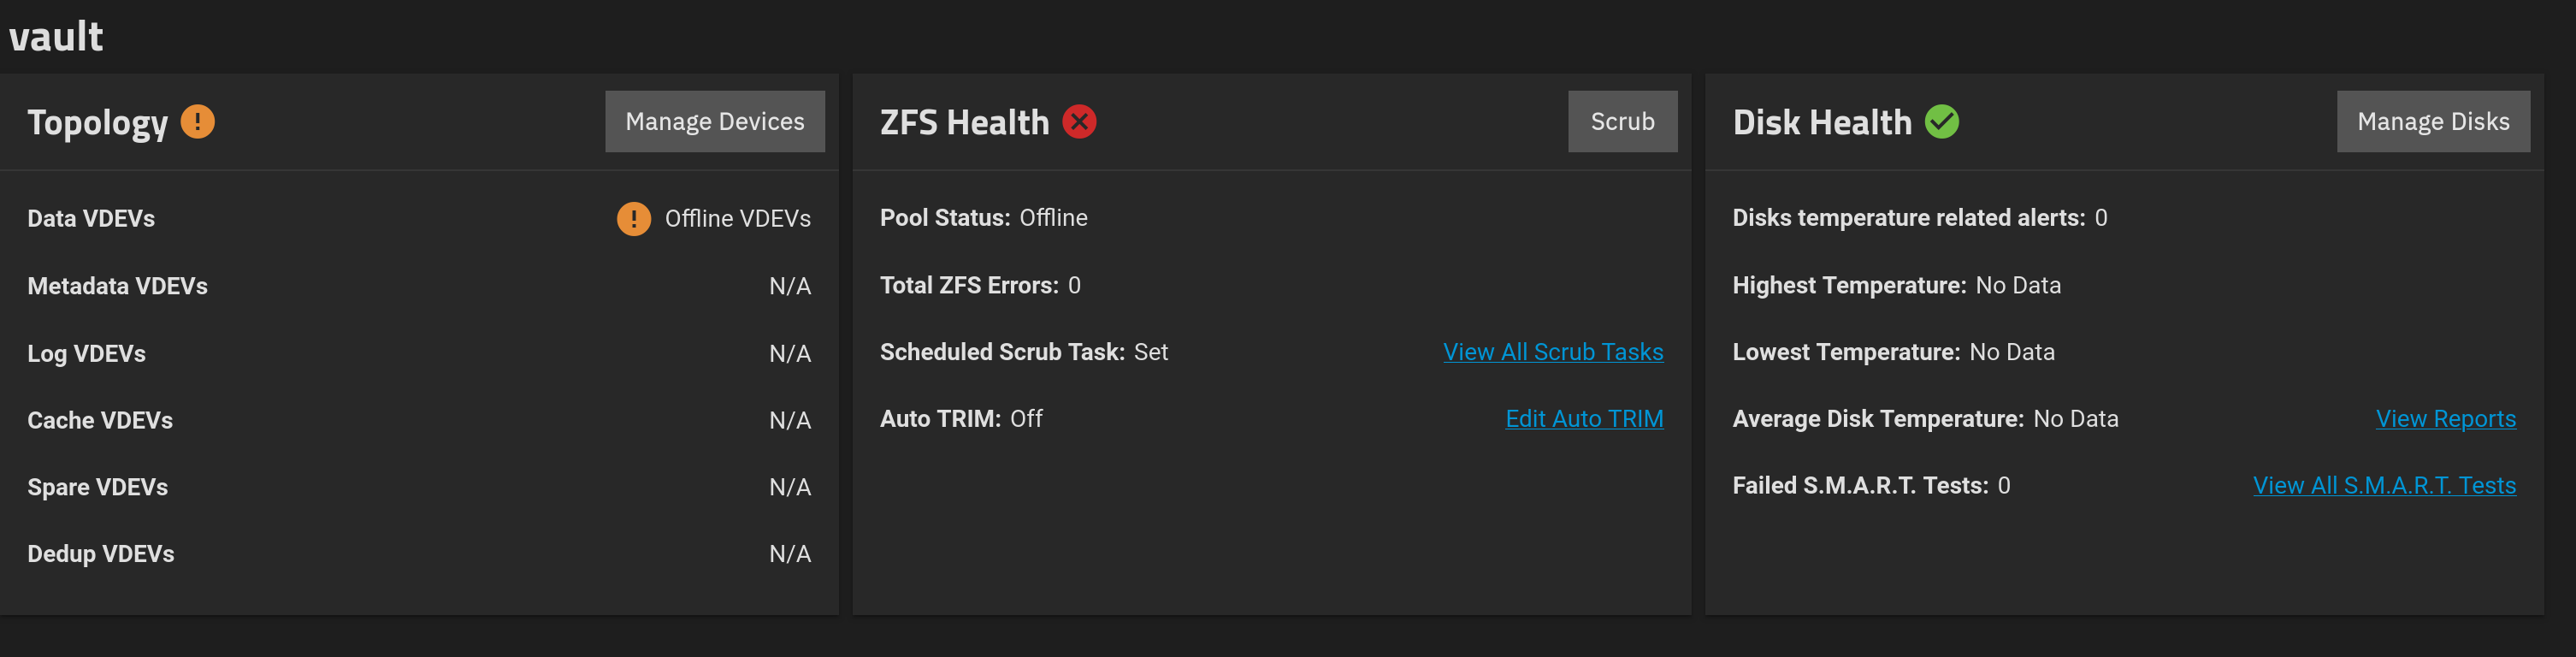Click the Topology card title
This screenshot has height=657, width=2576.
coord(97,123)
